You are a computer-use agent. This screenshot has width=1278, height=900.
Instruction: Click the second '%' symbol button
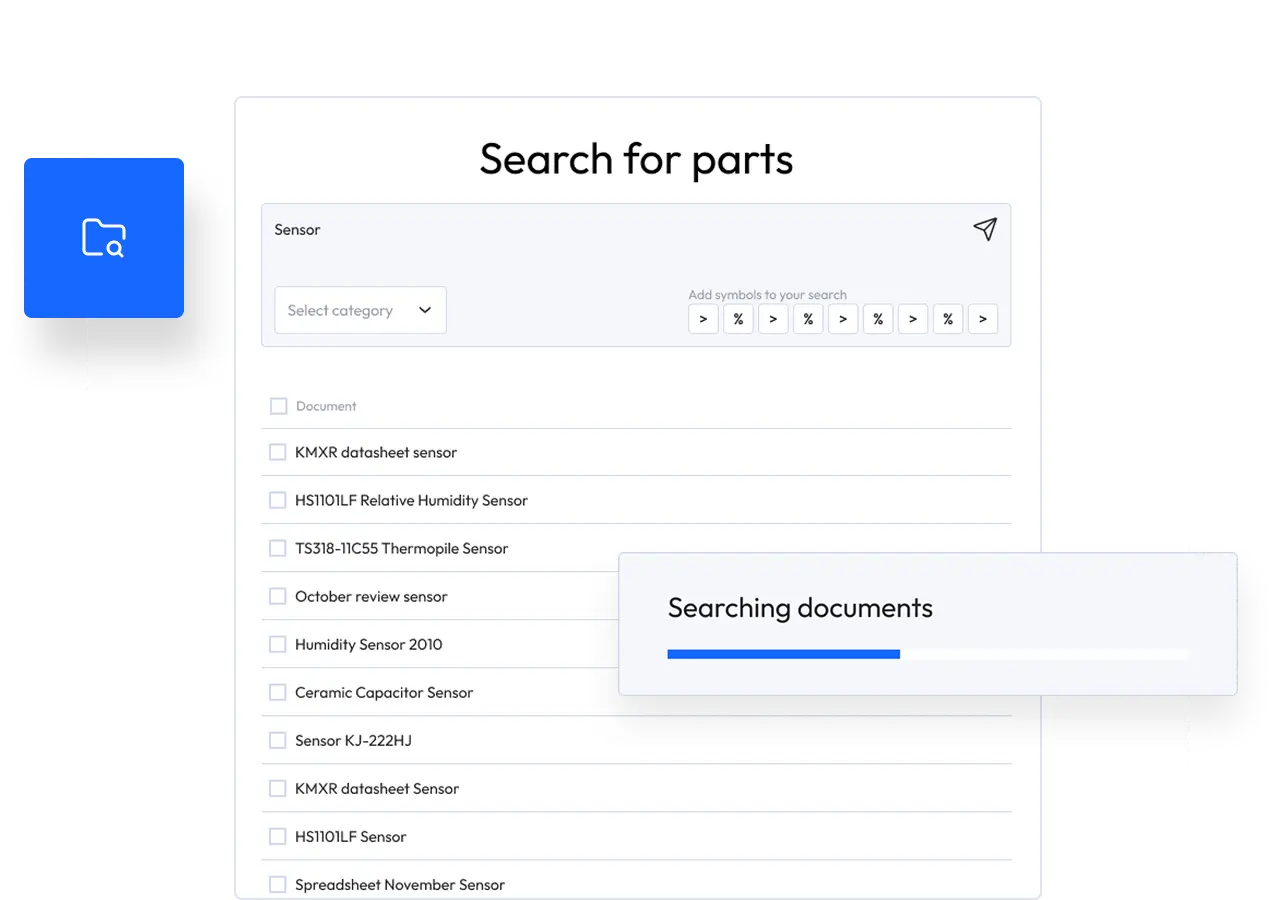tap(808, 319)
